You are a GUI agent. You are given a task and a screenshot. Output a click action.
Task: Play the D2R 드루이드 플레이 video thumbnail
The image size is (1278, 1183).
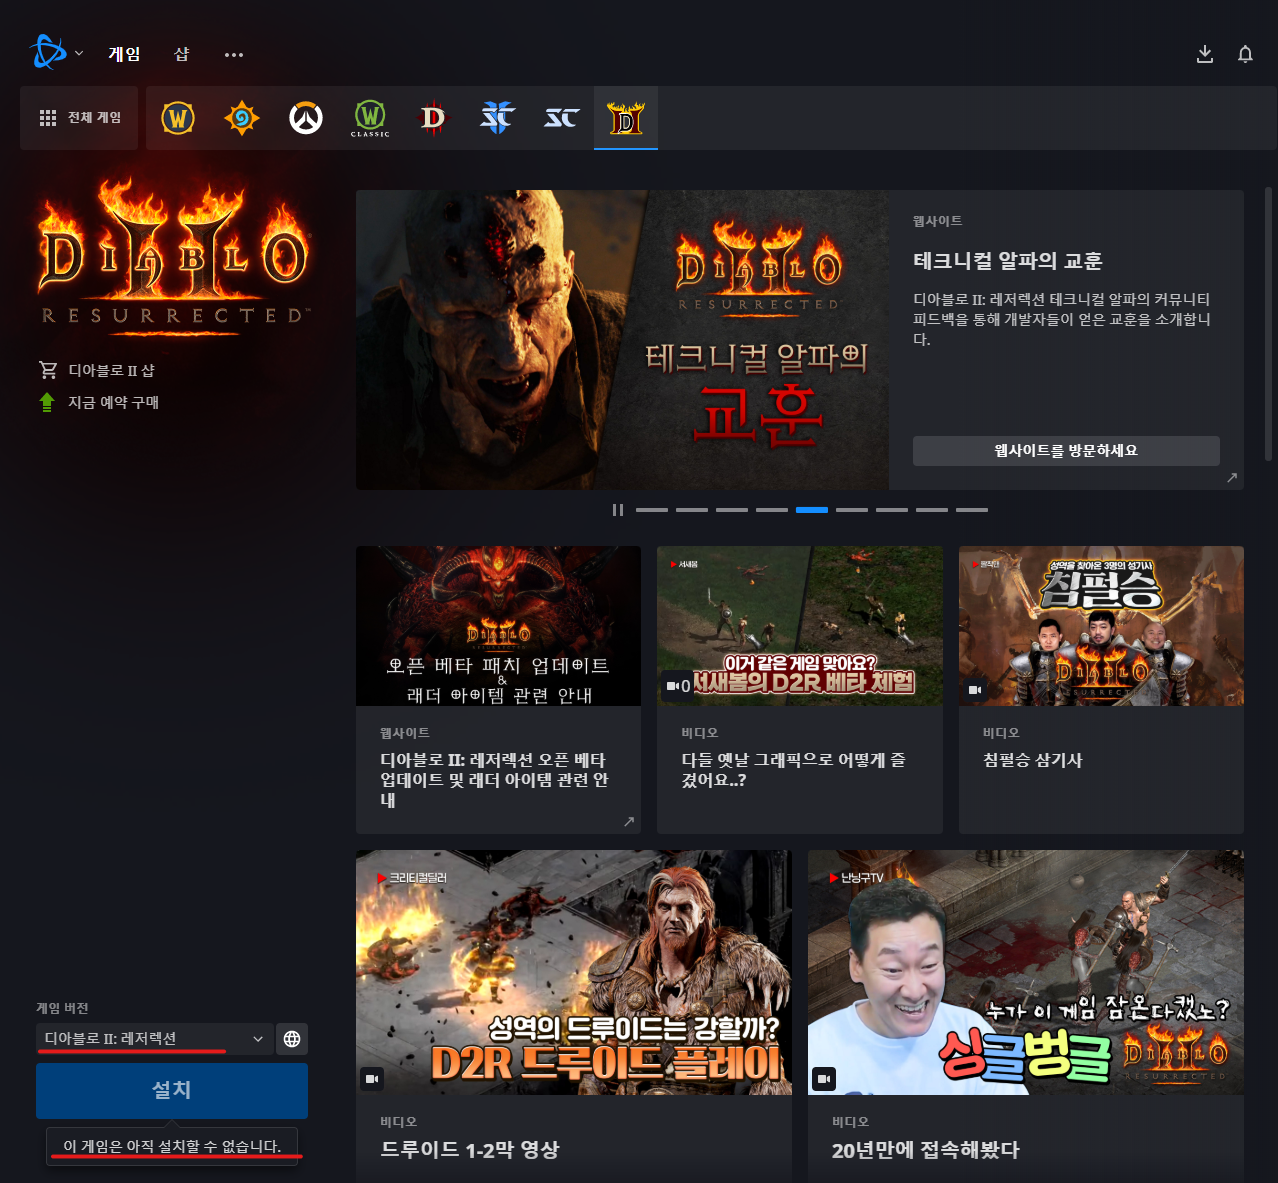[574, 972]
